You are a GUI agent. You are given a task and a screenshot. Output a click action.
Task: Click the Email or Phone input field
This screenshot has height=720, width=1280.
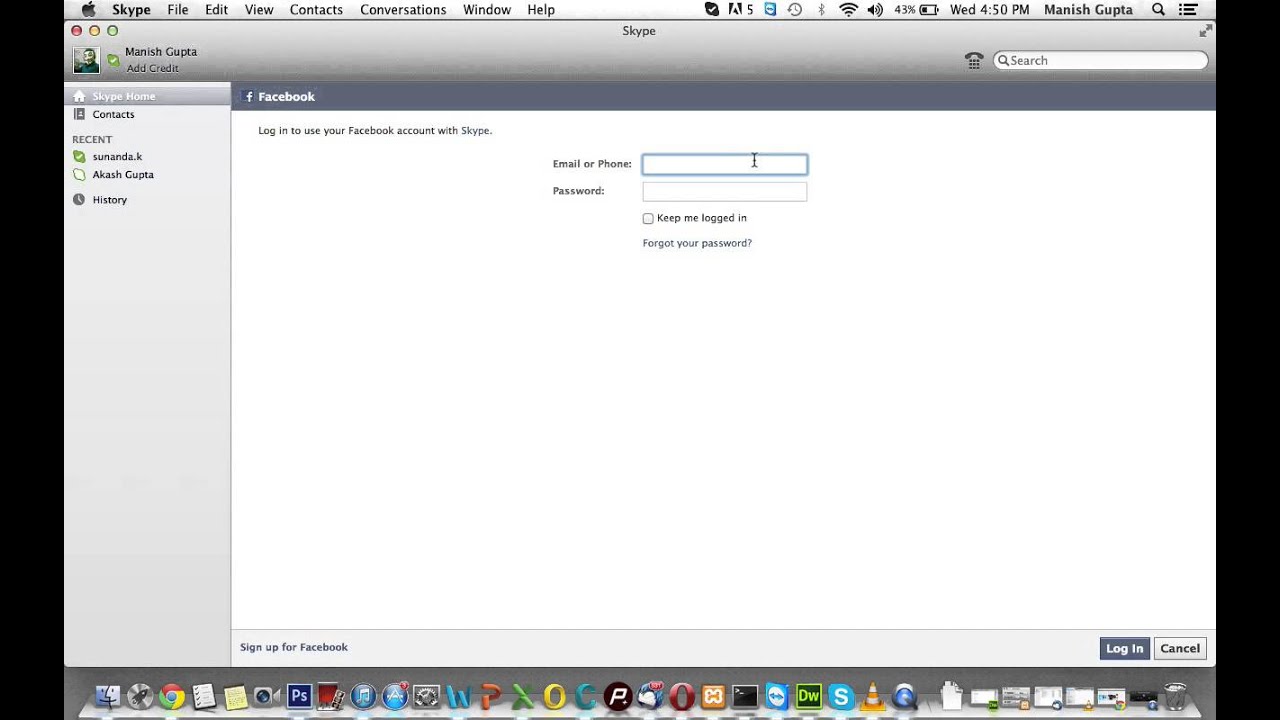click(x=725, y=164)
